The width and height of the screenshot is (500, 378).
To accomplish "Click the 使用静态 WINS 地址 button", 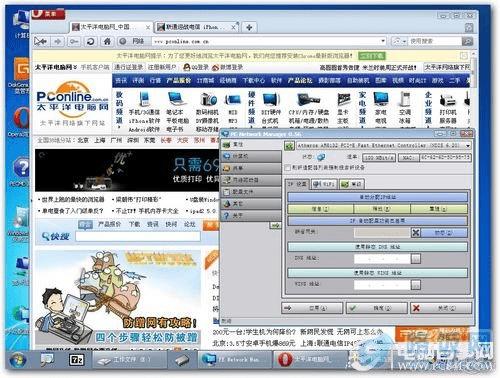I will click(x=377, y=273).
